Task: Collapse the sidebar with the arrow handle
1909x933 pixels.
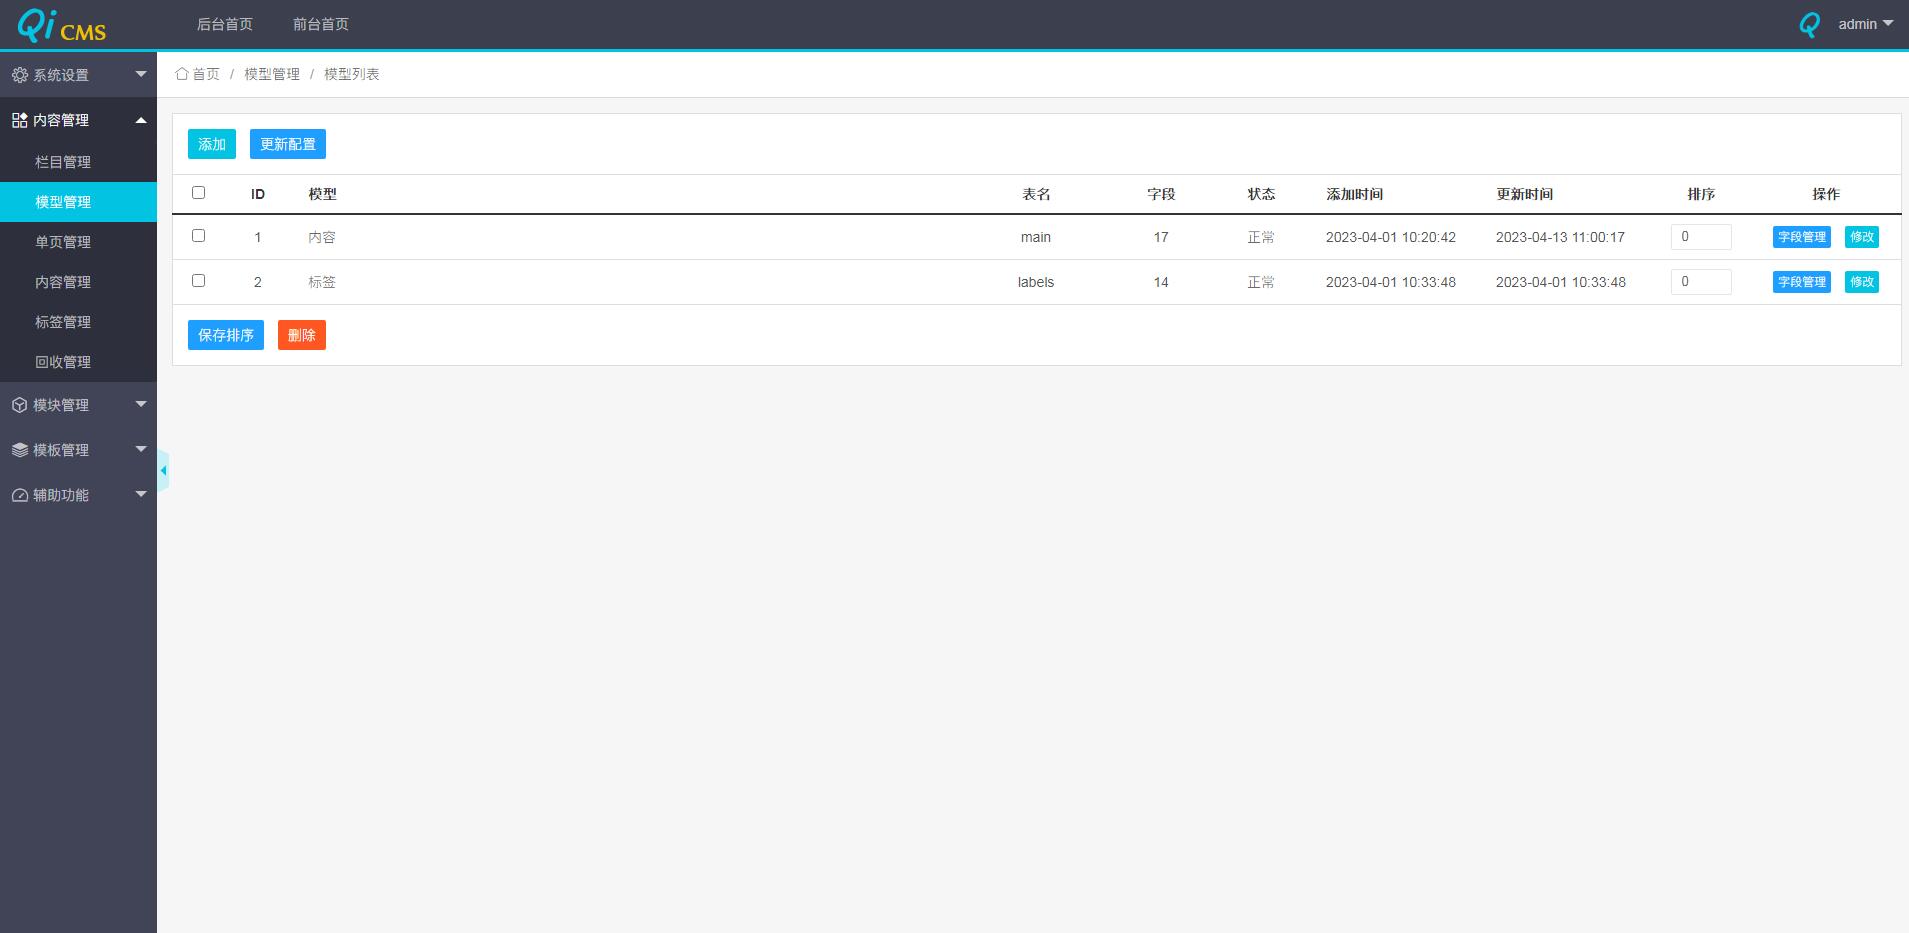Action: [x=163, y=470]
